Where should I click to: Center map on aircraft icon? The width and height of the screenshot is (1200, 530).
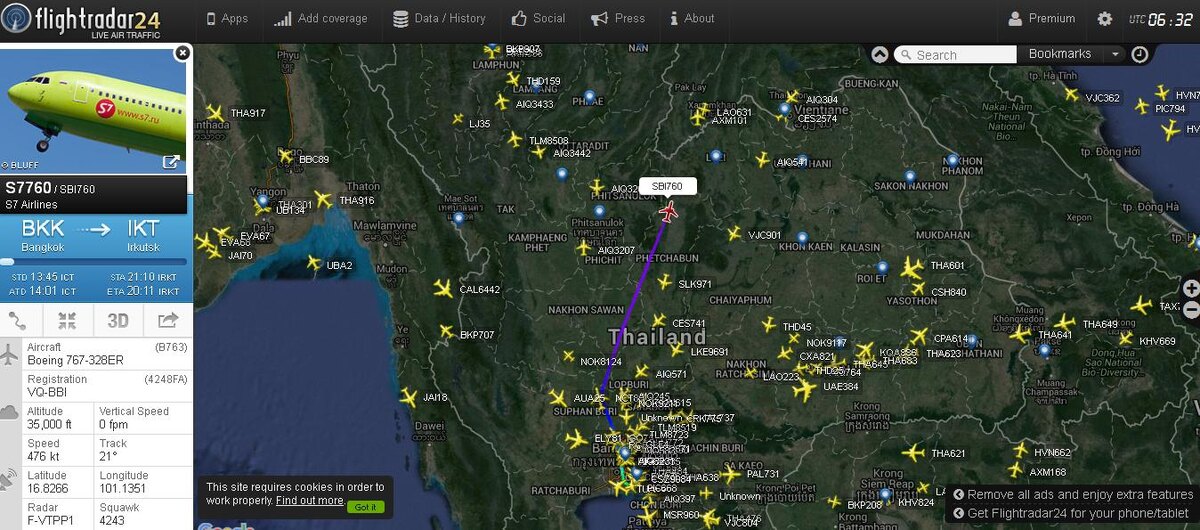[x=67, y=320]
